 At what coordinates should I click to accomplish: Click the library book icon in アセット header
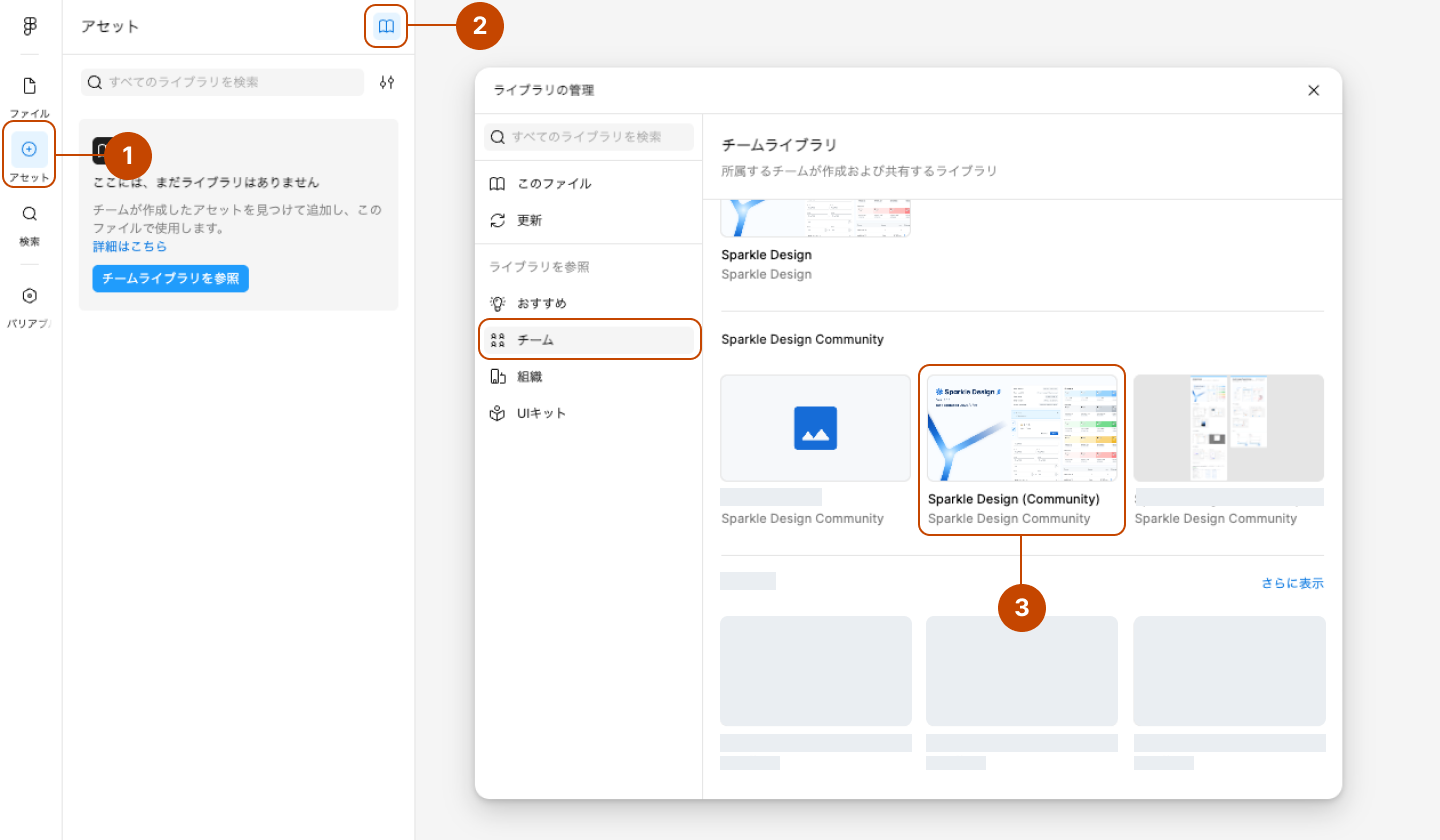coord(386,26)
